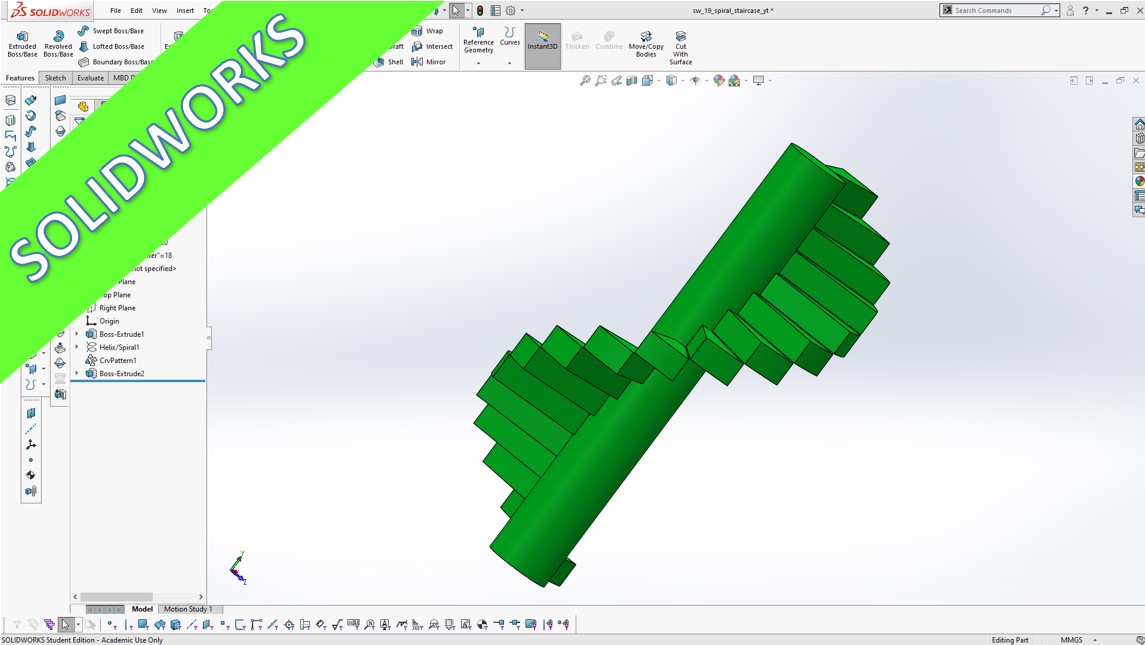Click MMGS unit system in status bar

click(1071, 640)
